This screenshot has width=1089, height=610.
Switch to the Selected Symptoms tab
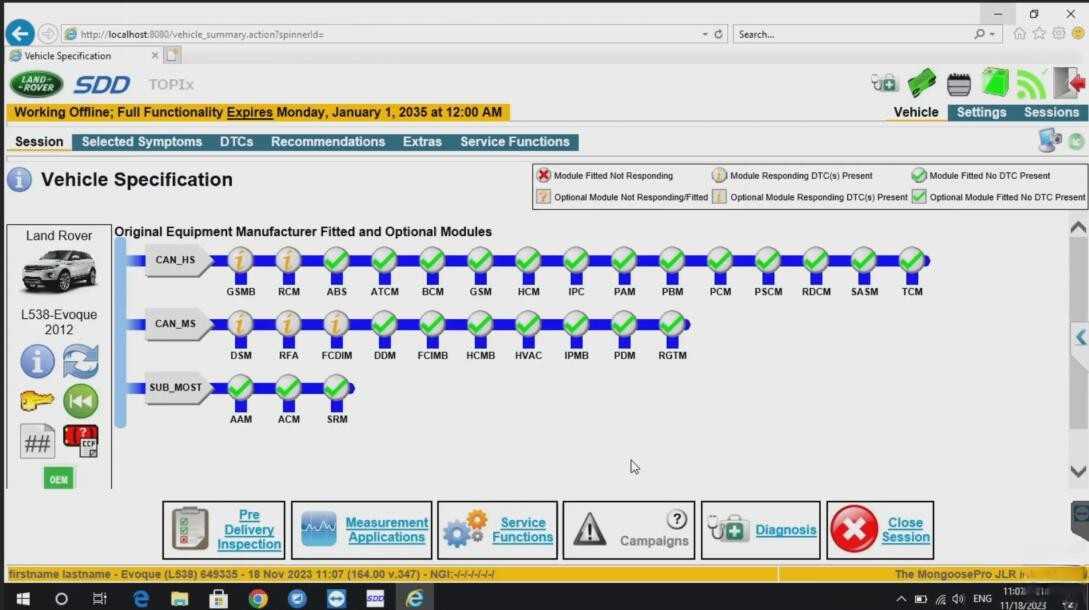coord(142,142)
